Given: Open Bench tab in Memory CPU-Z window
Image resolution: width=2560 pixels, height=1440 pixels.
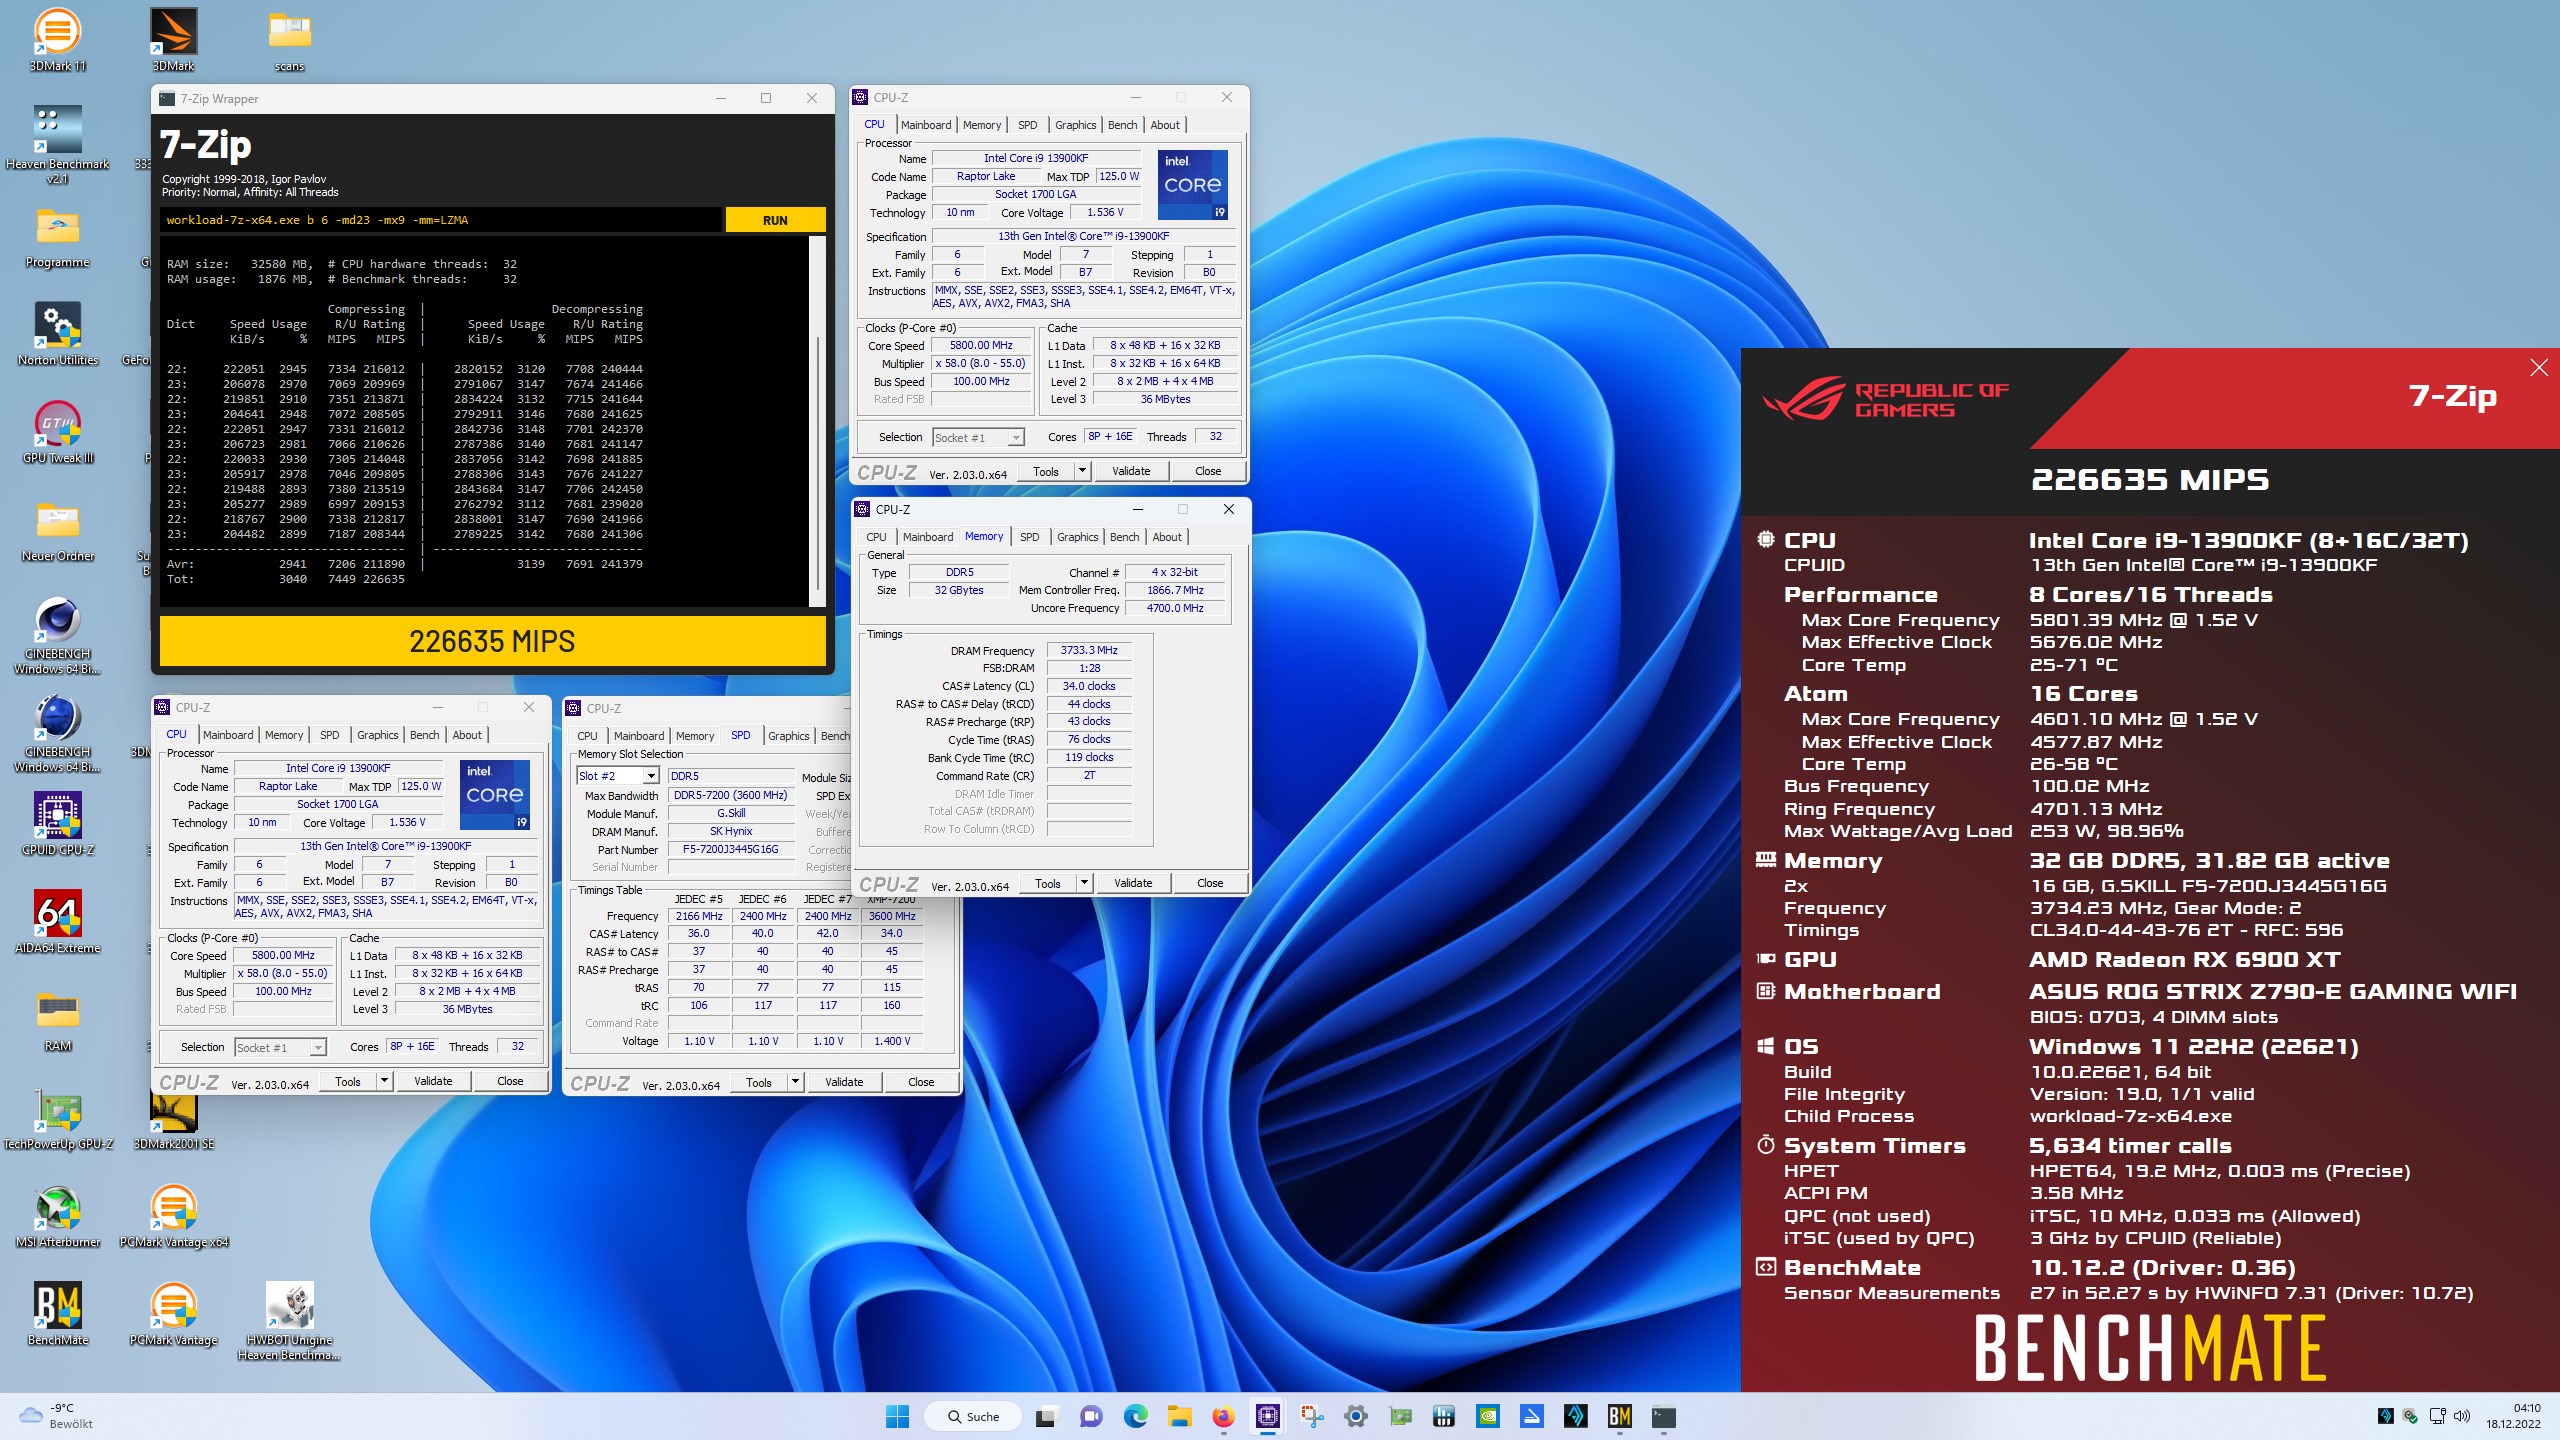Looking at the screenshot, I should coord(1124,537).
